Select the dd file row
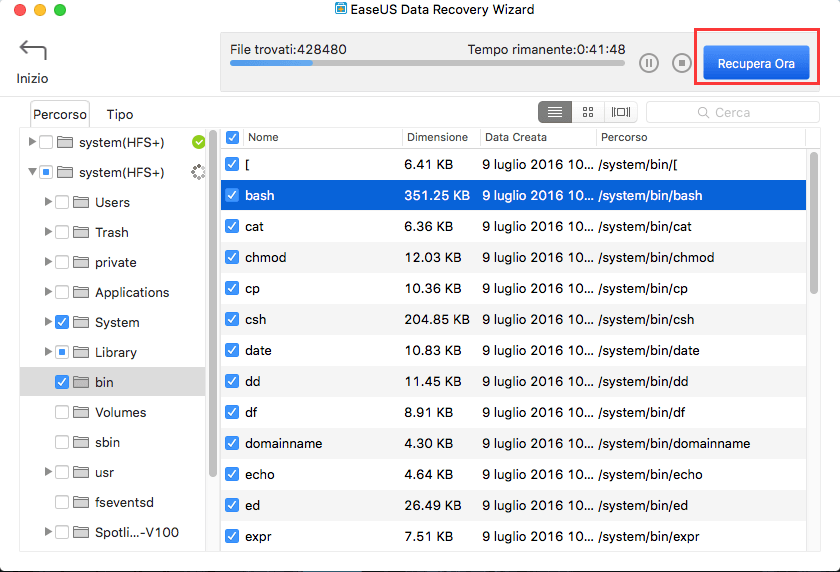 click(513, 381)
